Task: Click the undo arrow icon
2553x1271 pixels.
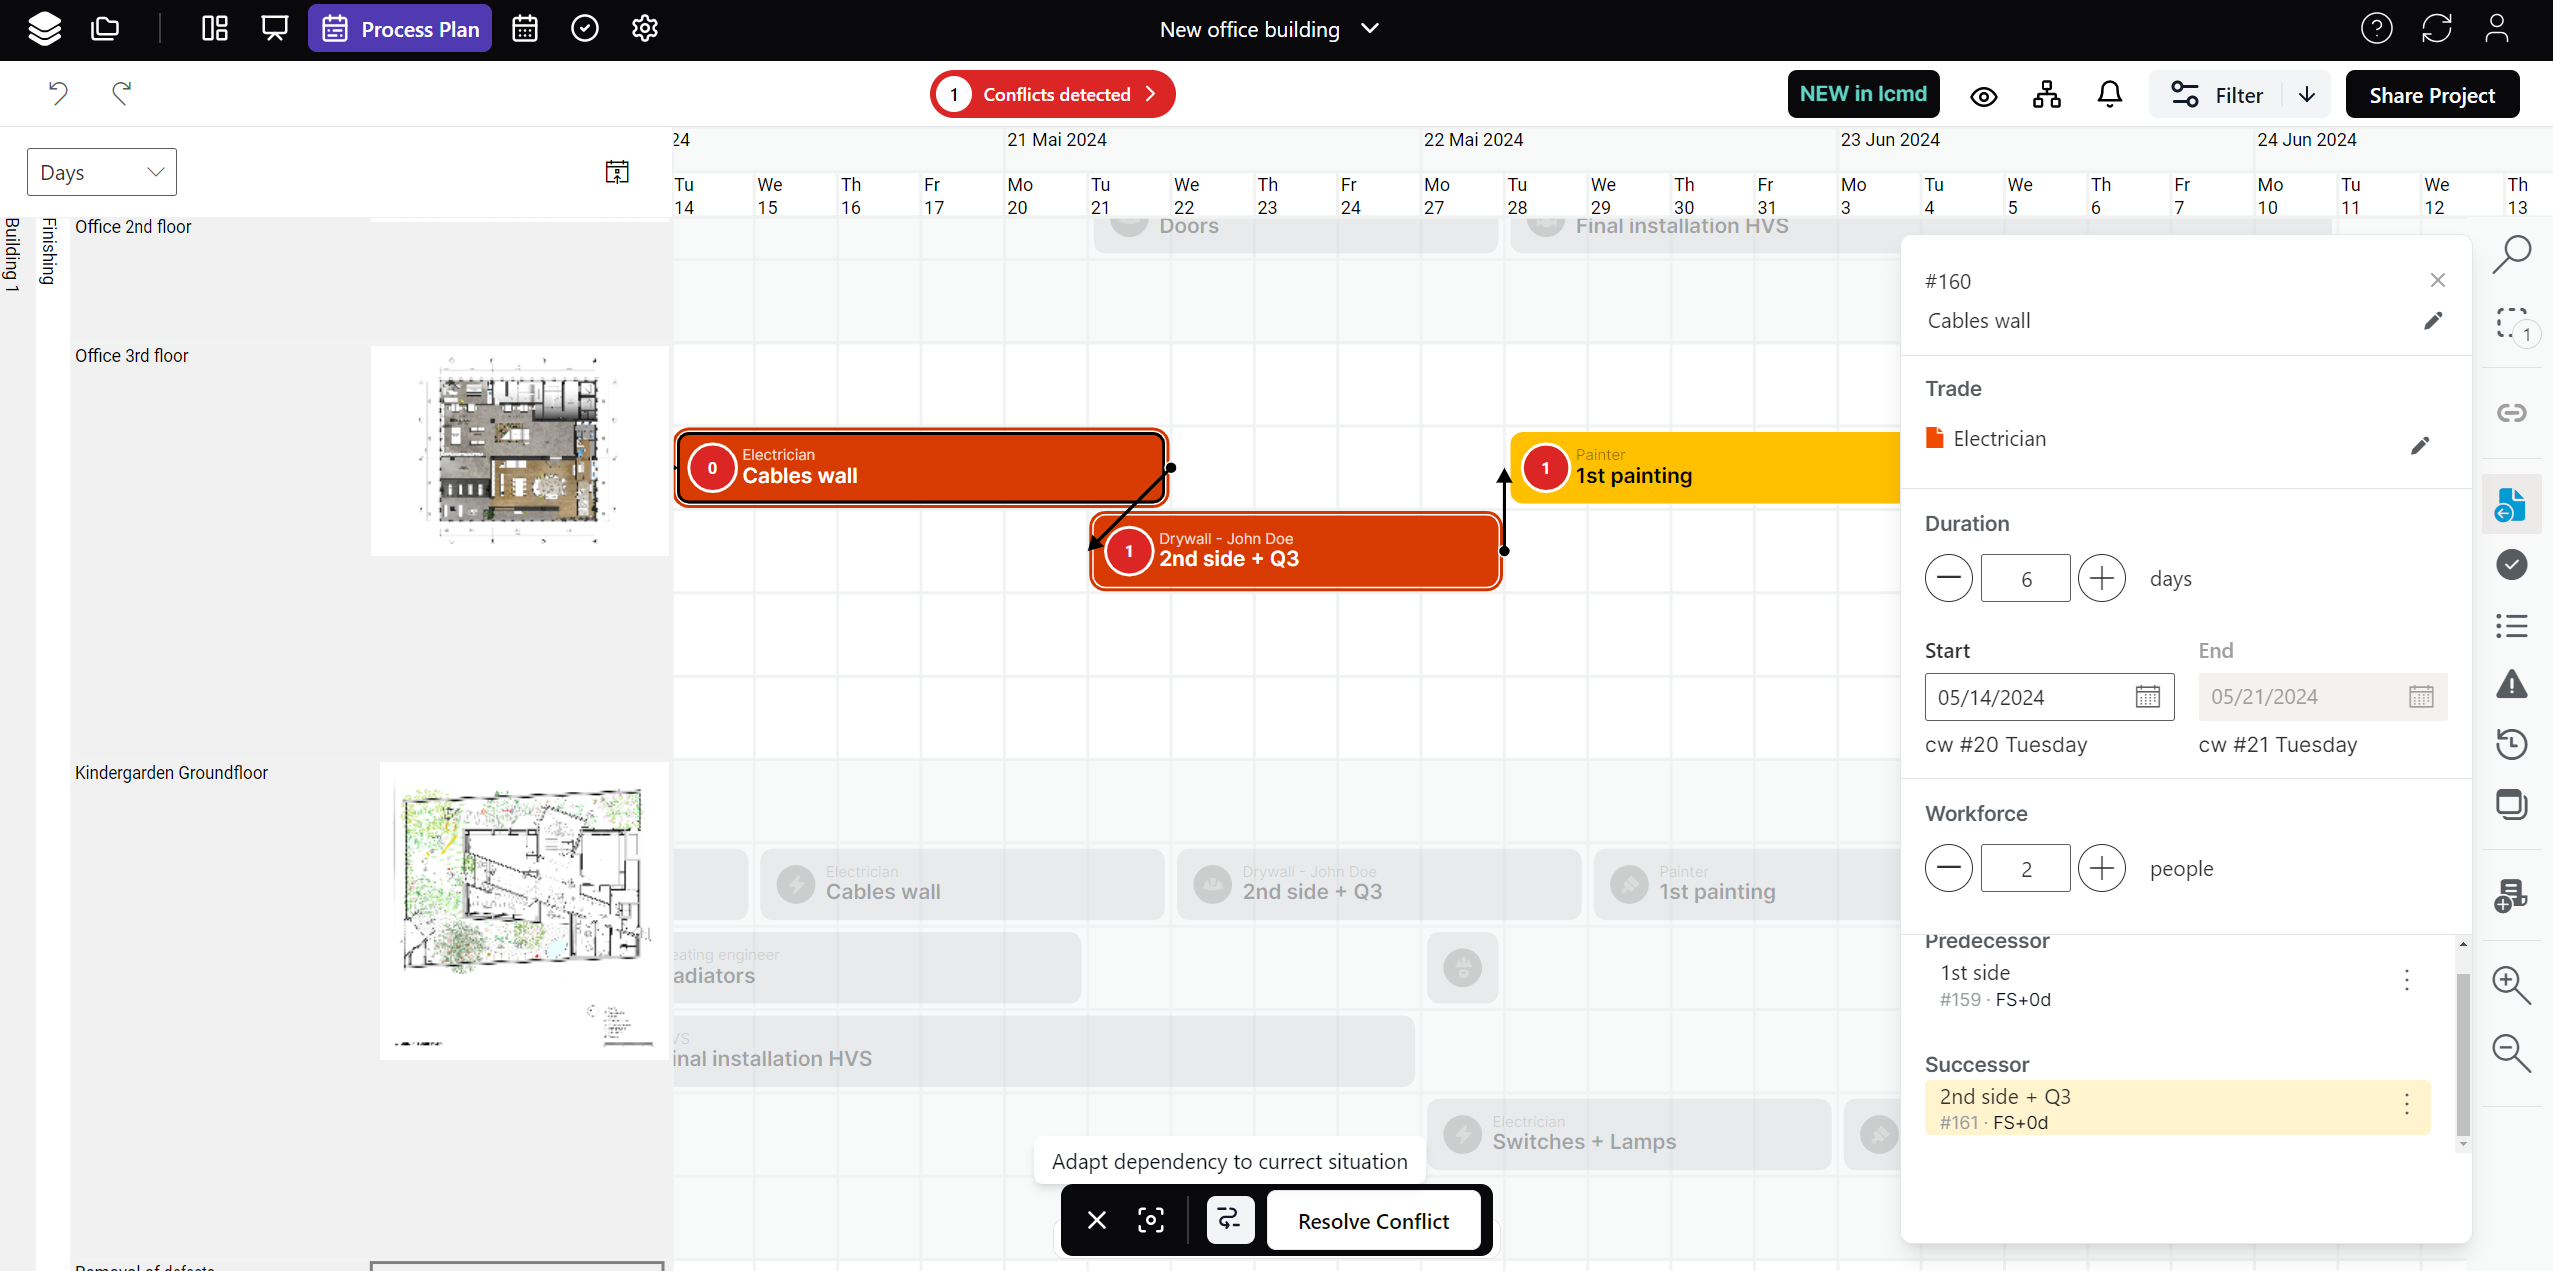Action: 58,93
